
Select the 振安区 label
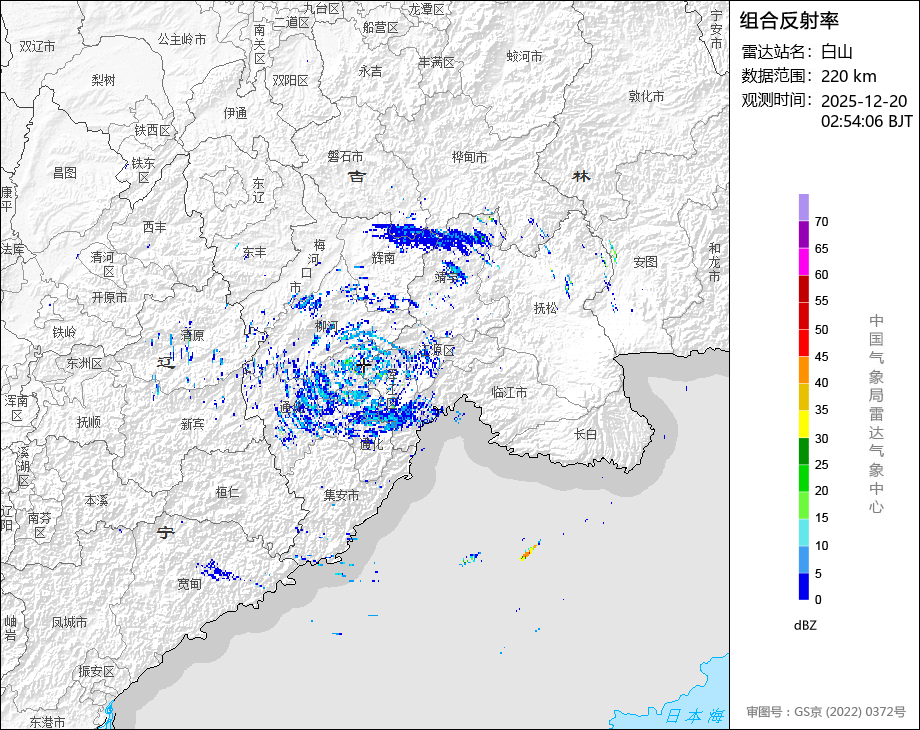click(96, 671)
